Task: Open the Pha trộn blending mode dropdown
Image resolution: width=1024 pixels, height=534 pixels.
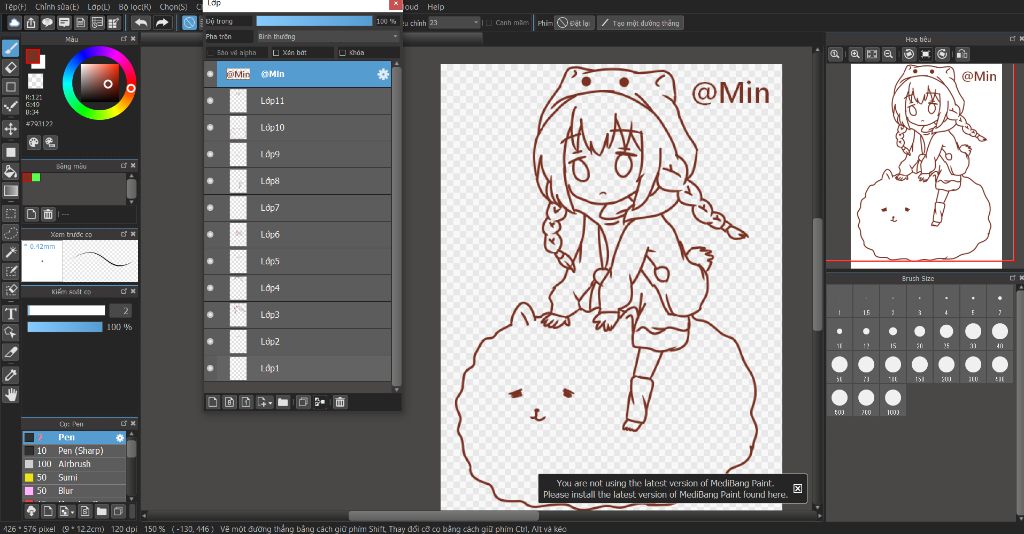Action: 327,37
